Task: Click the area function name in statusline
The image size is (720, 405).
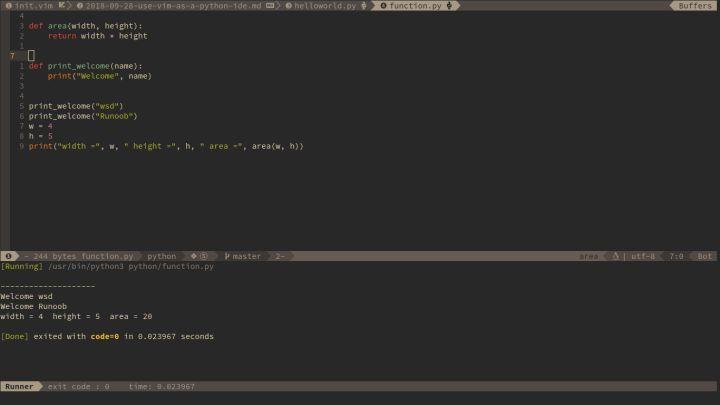Action: [x=588, y=256]
